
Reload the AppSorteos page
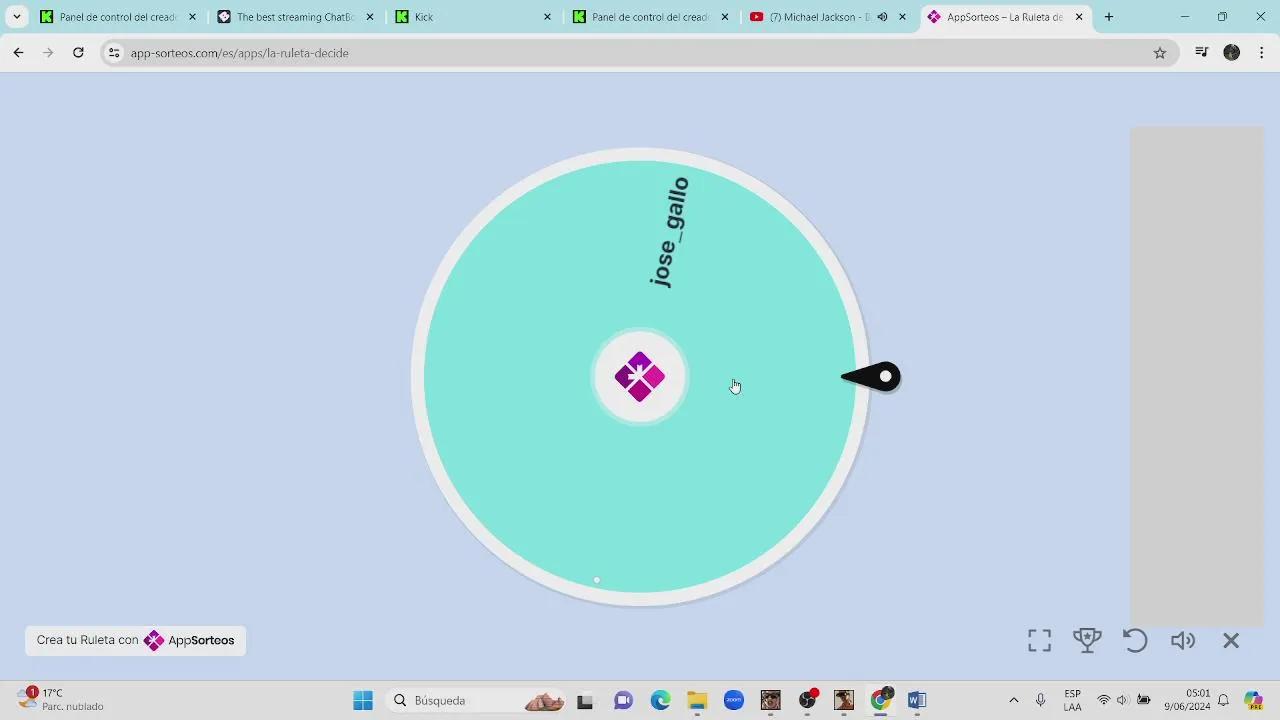[78, 53]
